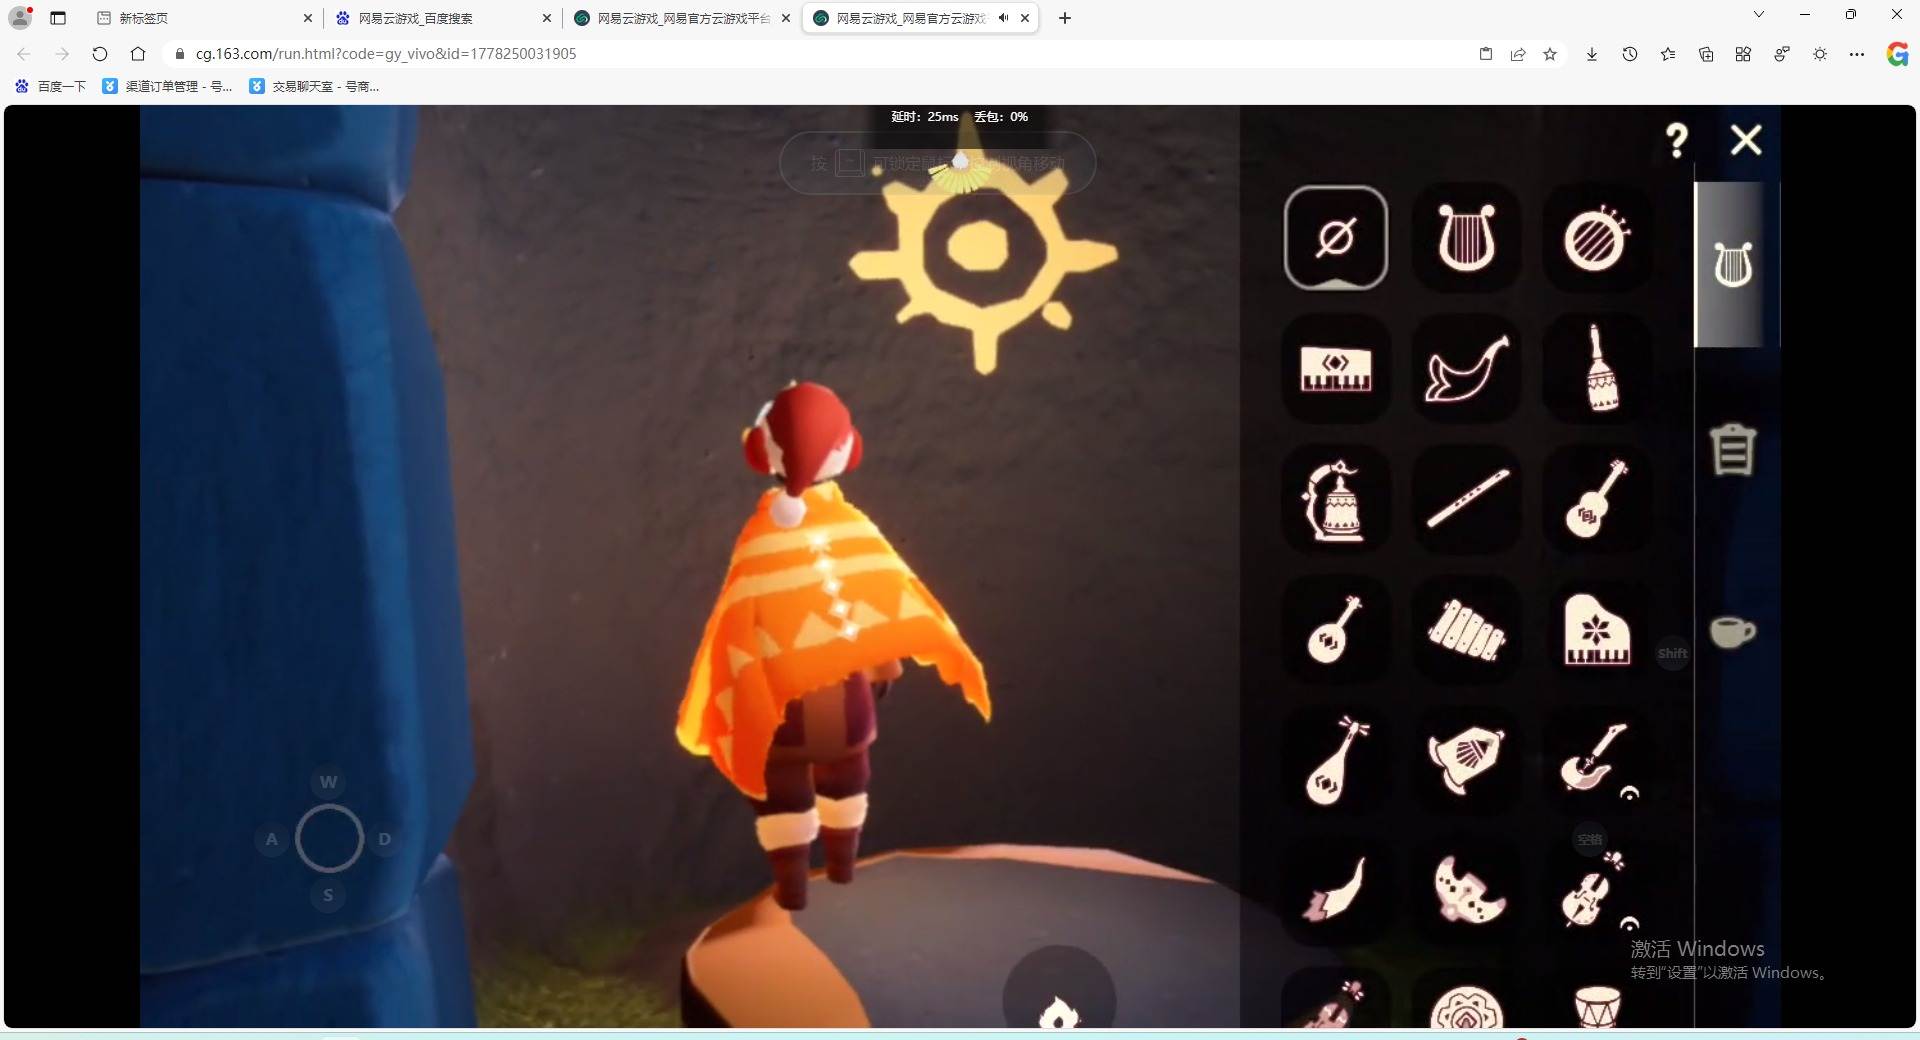Screen dimensions: 1920x1040
Task: Tap the flame action button at bottom
Action: pyautogui.click(x=1059, y=1001)
